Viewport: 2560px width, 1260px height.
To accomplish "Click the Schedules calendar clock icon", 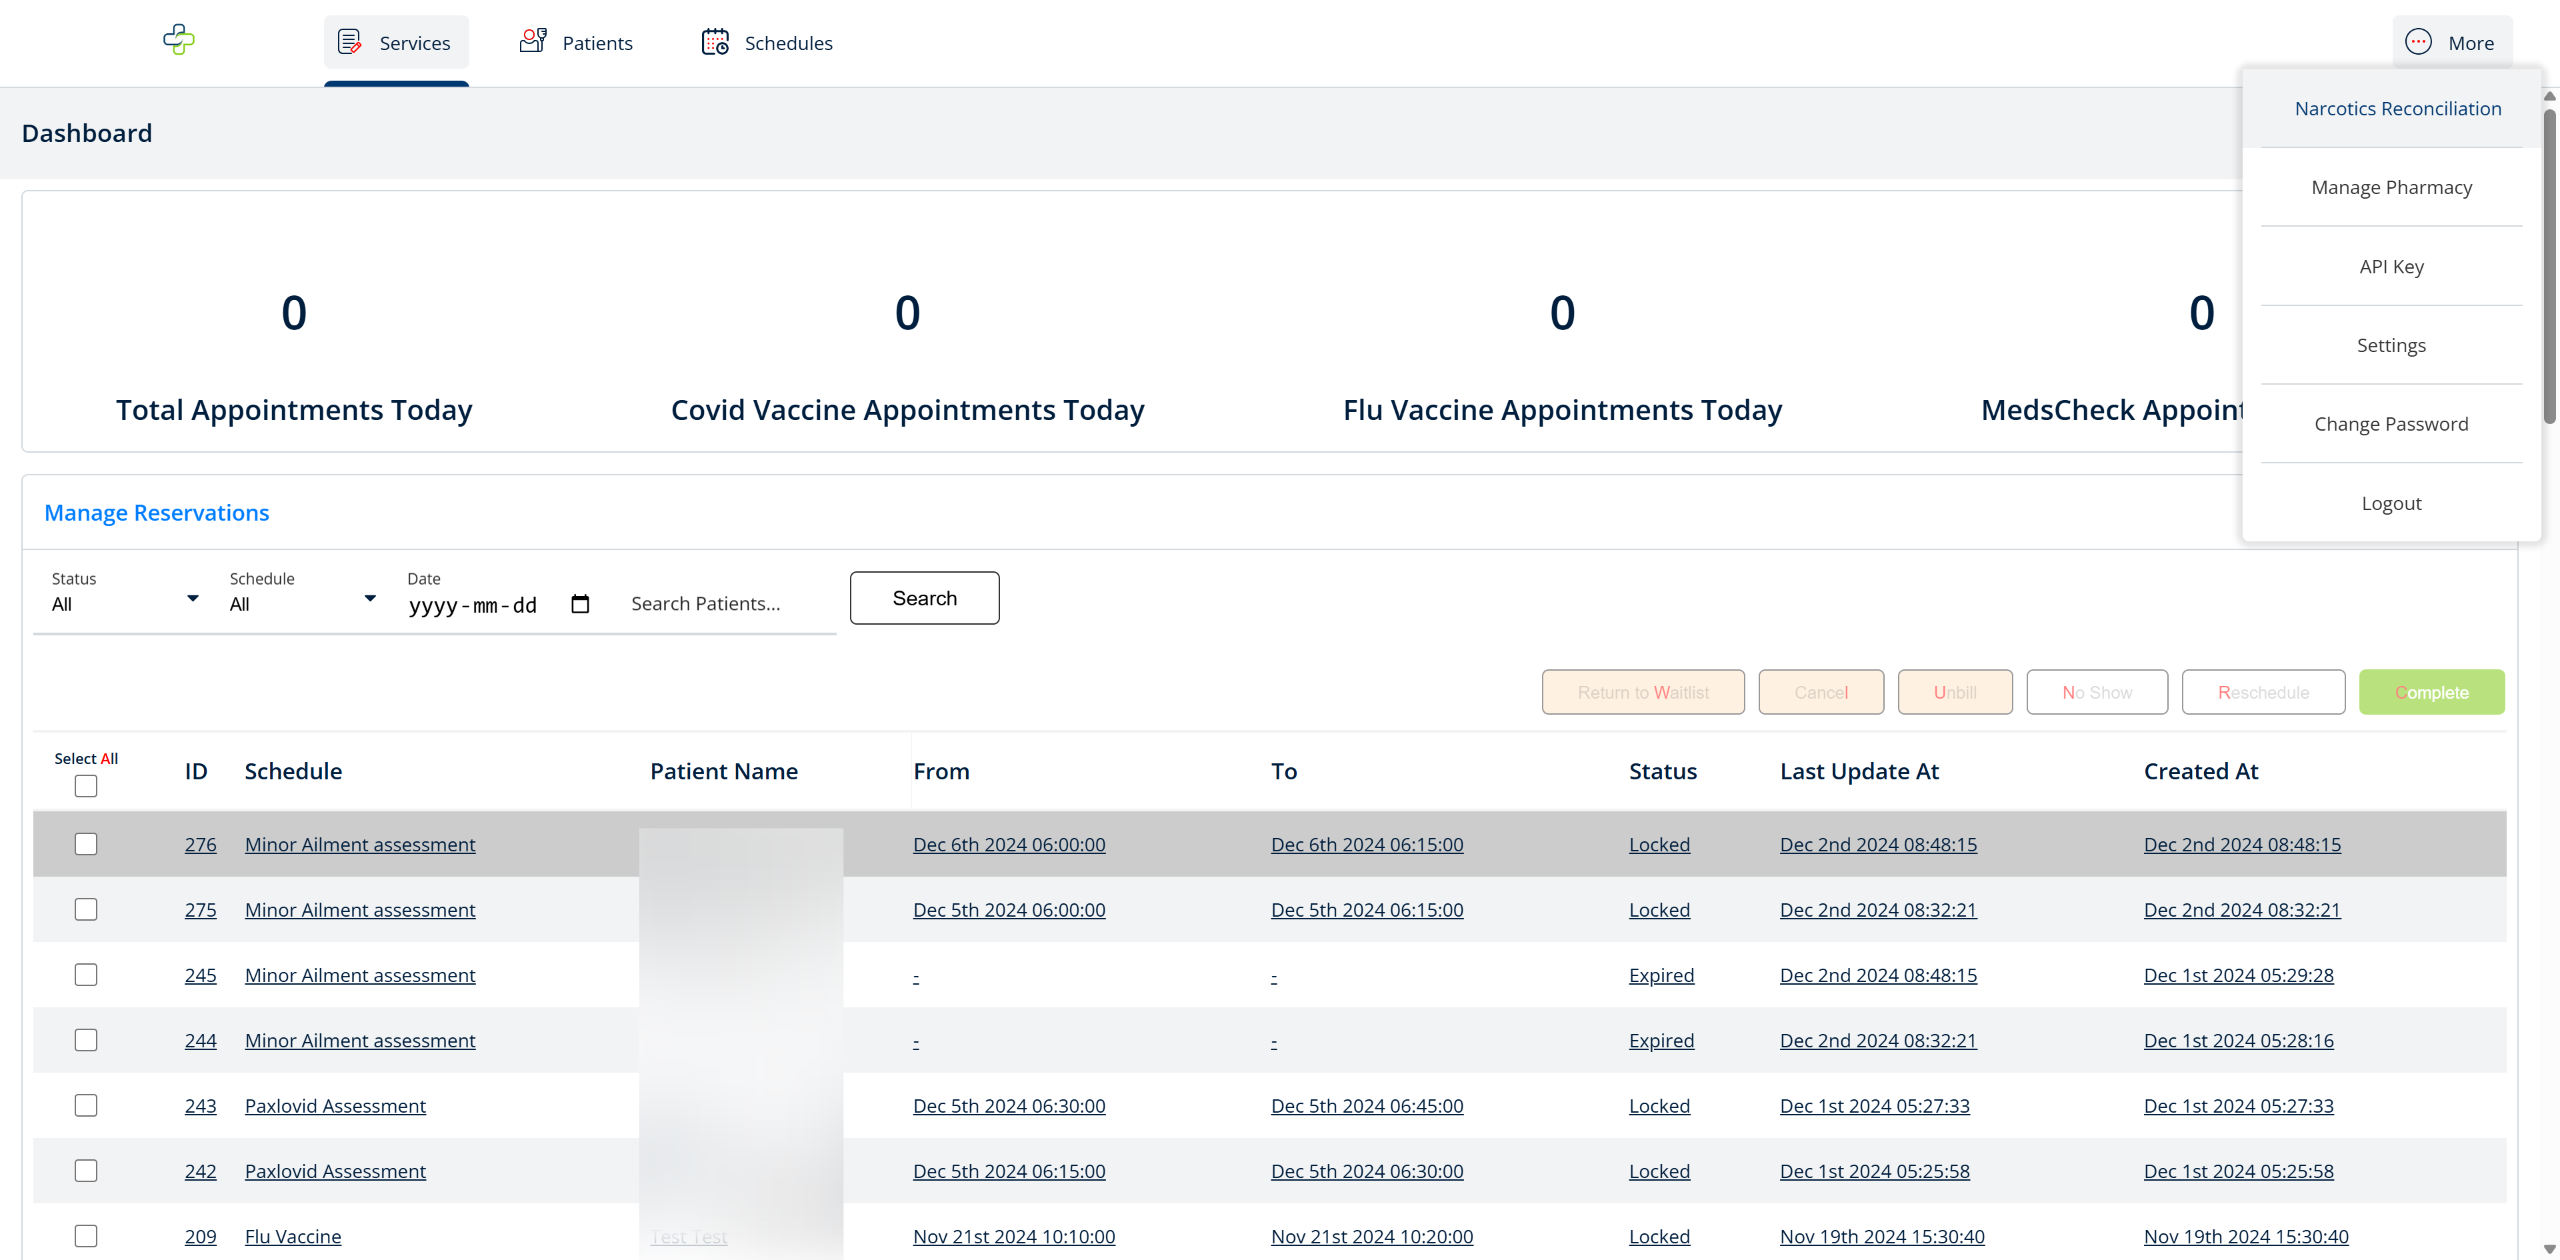I will click(715, 42).
